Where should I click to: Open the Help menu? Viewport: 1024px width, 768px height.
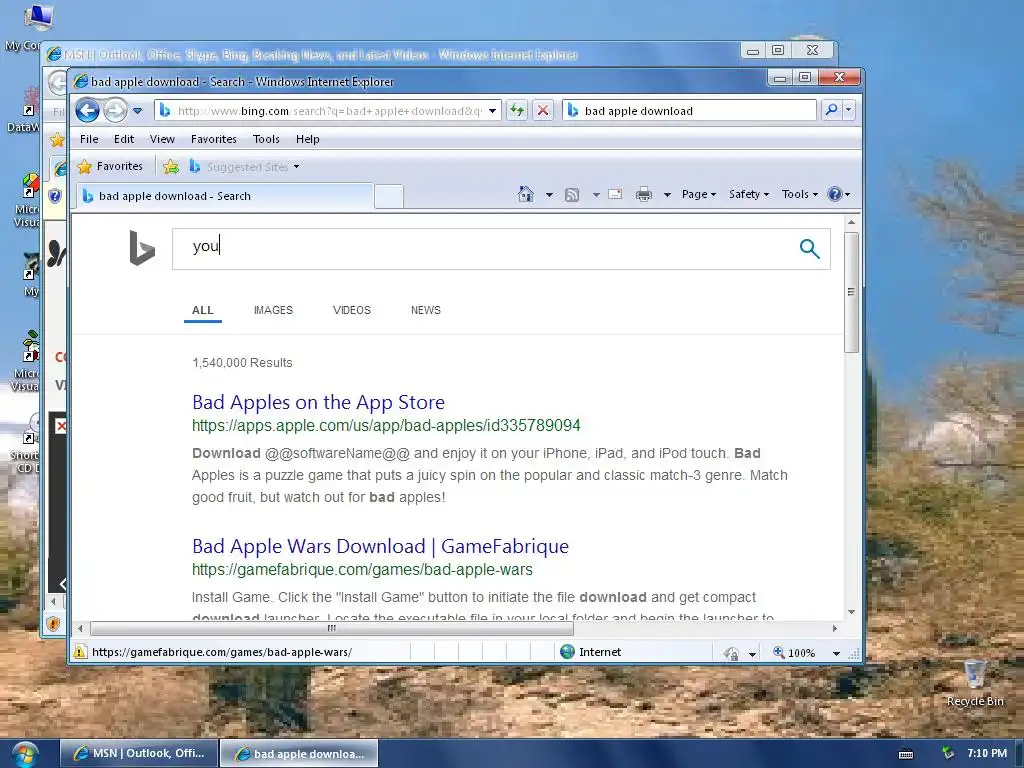tap(308, 139)
